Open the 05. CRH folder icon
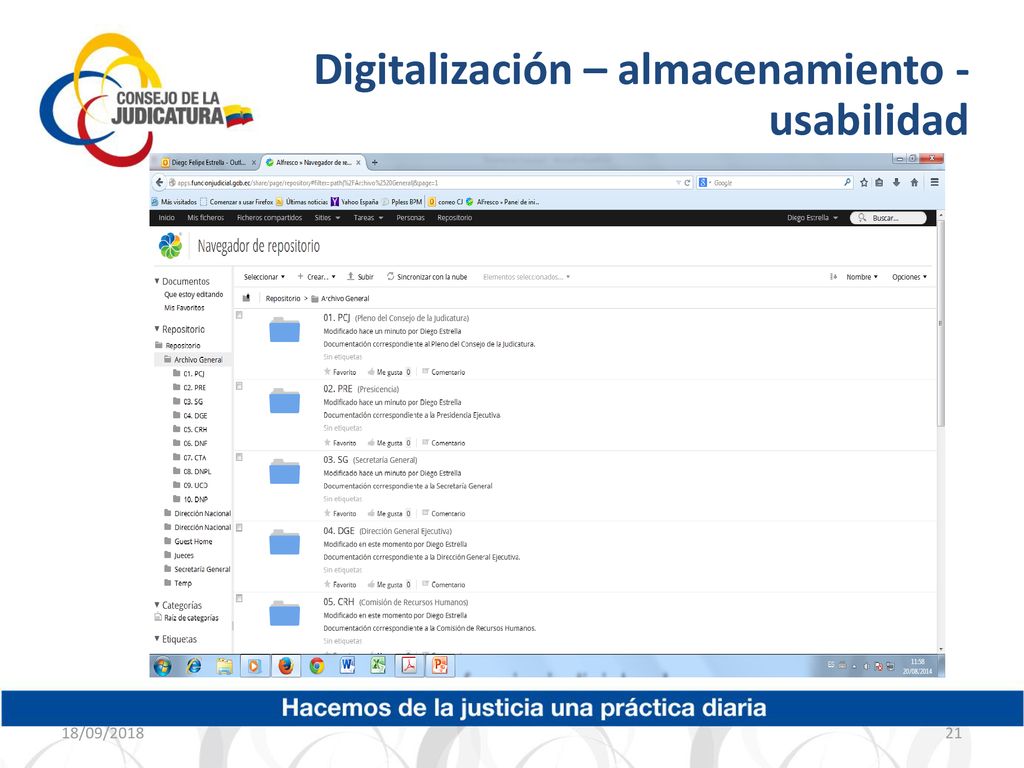The width and height of the screenshot is (1024, 768). [x=284, y=614]
